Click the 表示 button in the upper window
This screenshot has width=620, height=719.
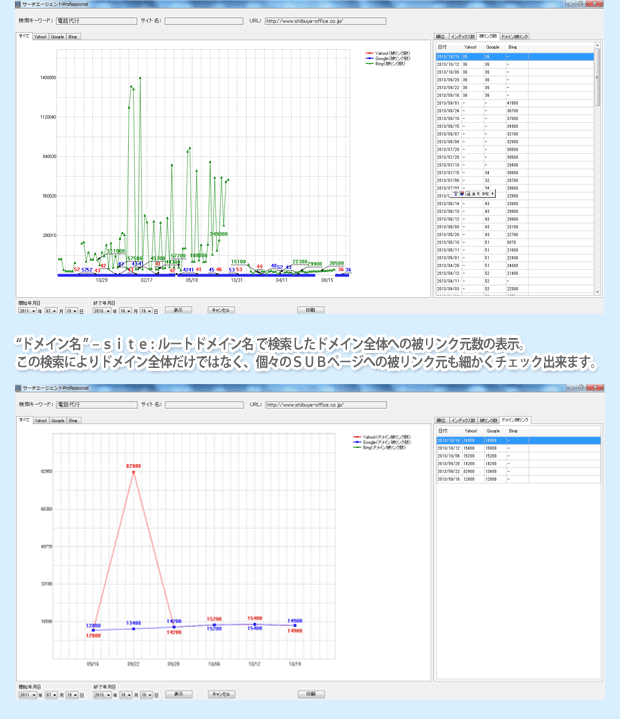click(x=178, y=310)
